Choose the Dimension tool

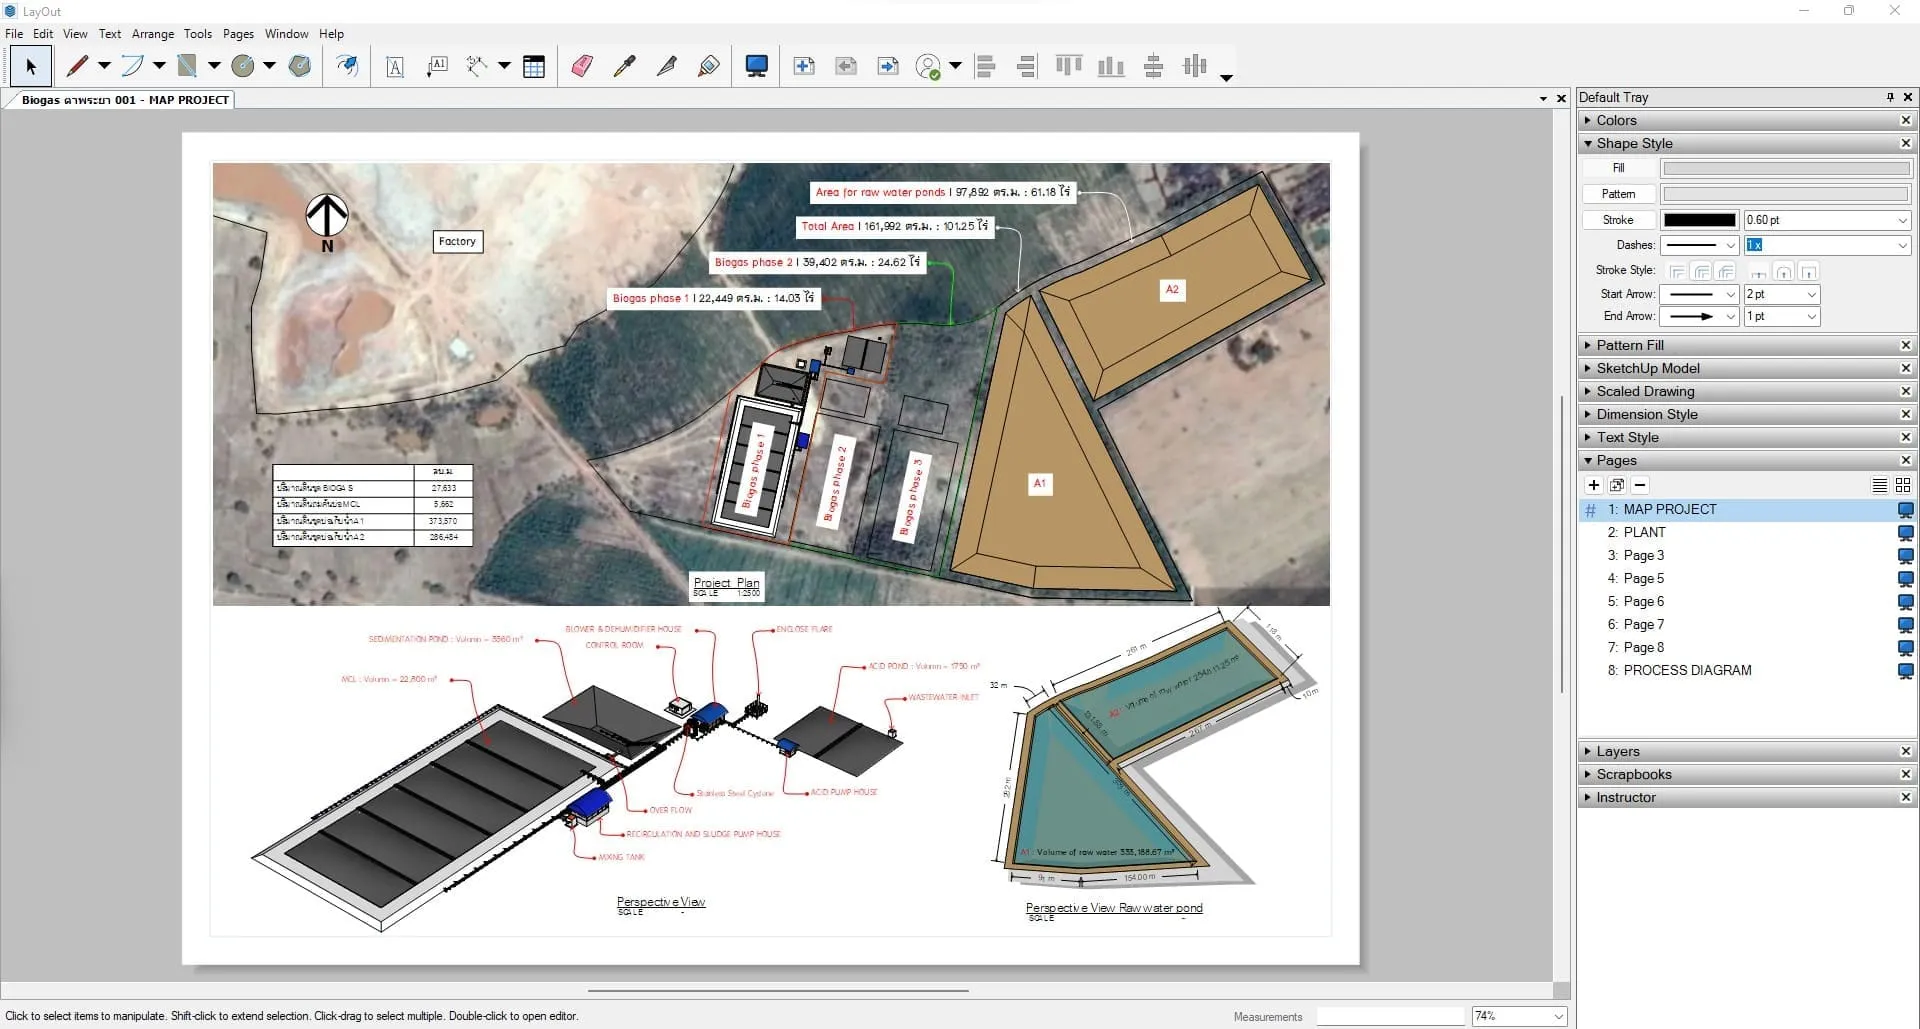pos(477,66)
